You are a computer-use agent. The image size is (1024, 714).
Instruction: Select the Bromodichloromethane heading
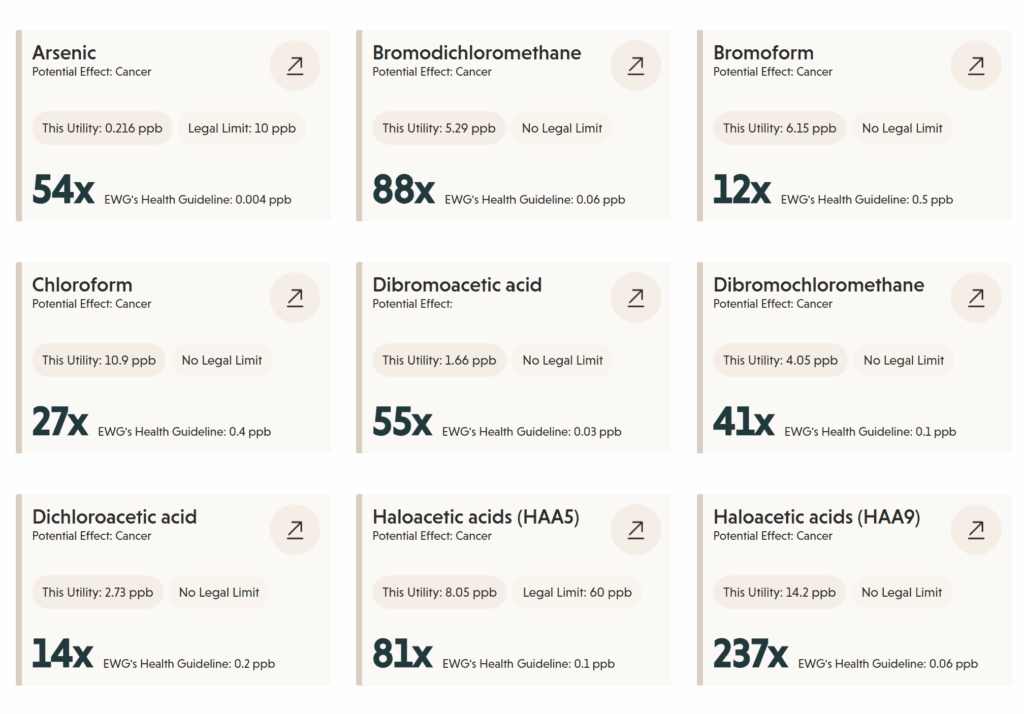coord(477,52)
